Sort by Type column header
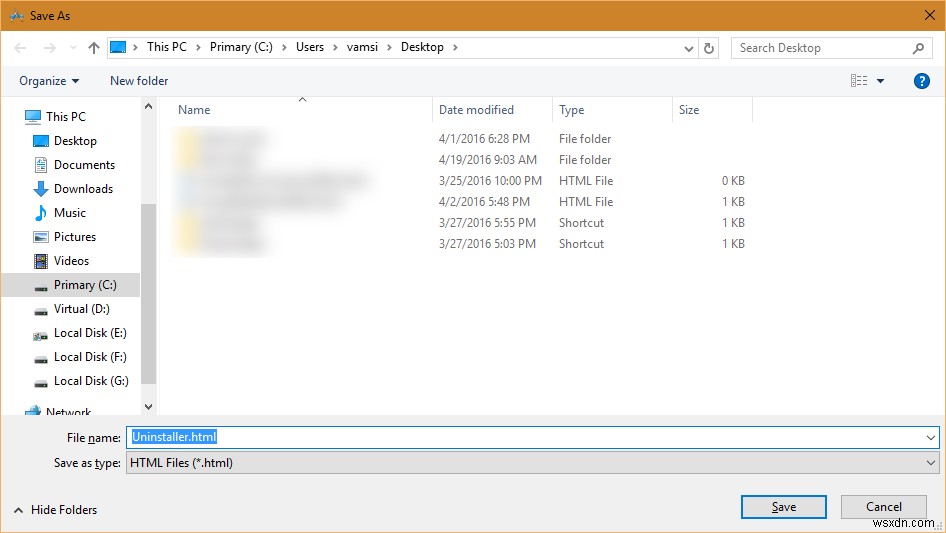The height and width of the screenshot is (533, 946). [571, 110]
